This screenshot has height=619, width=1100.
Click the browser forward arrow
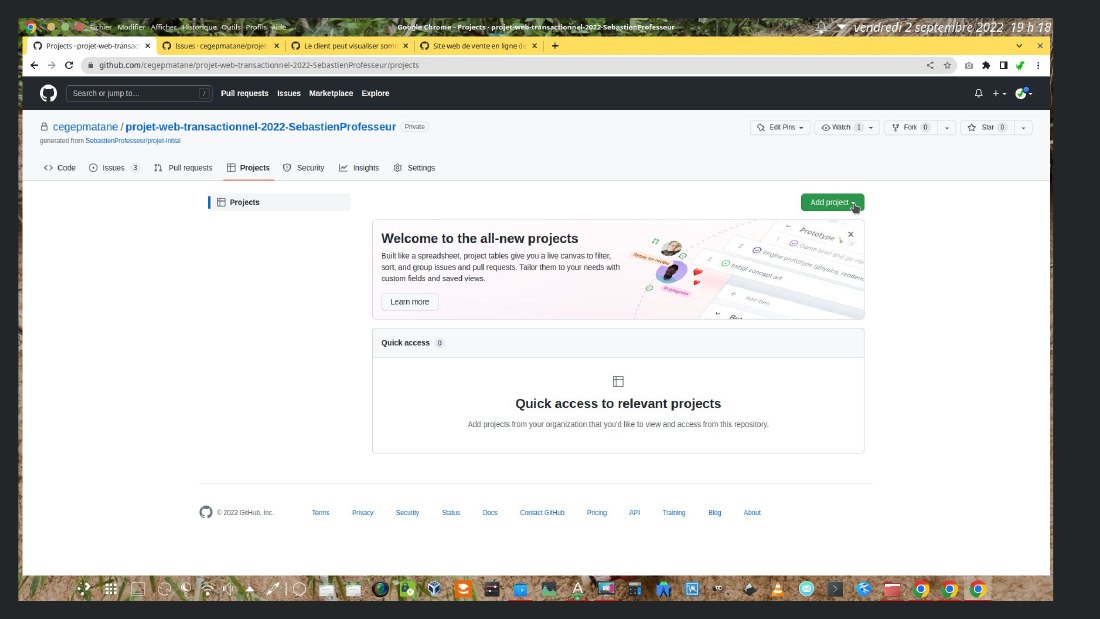(x=51, y=65)
